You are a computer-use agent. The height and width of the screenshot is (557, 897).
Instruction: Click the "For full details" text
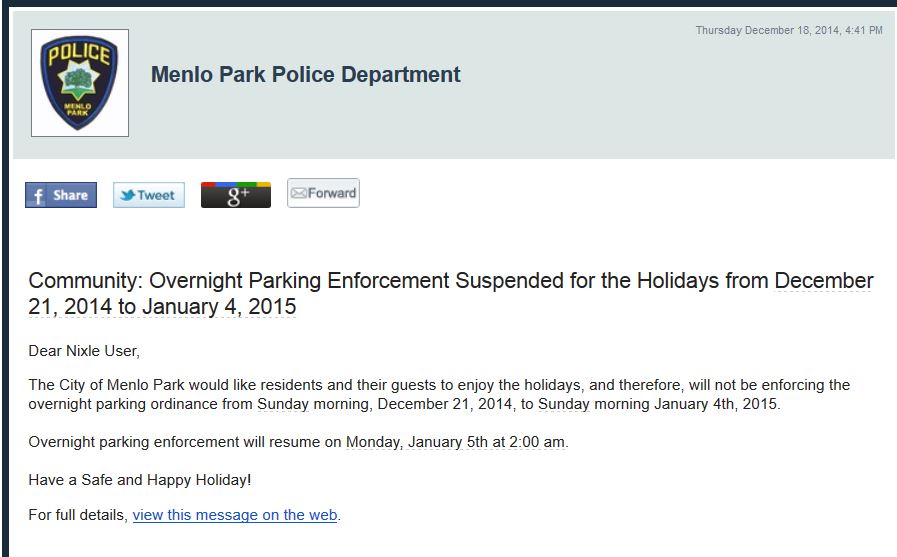[78, 515]
